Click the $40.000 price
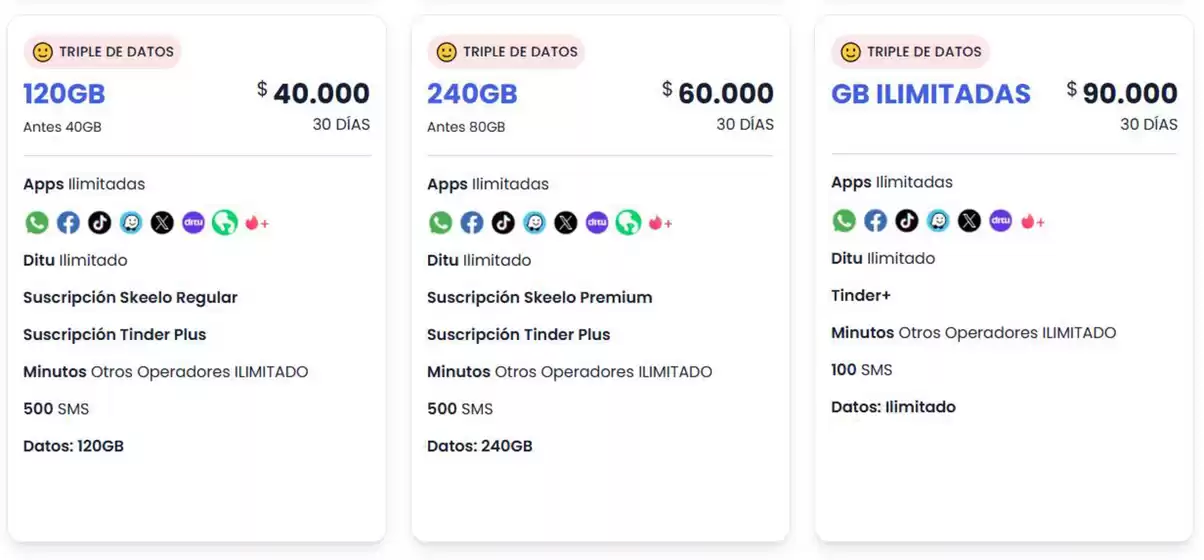 (314, 93)
